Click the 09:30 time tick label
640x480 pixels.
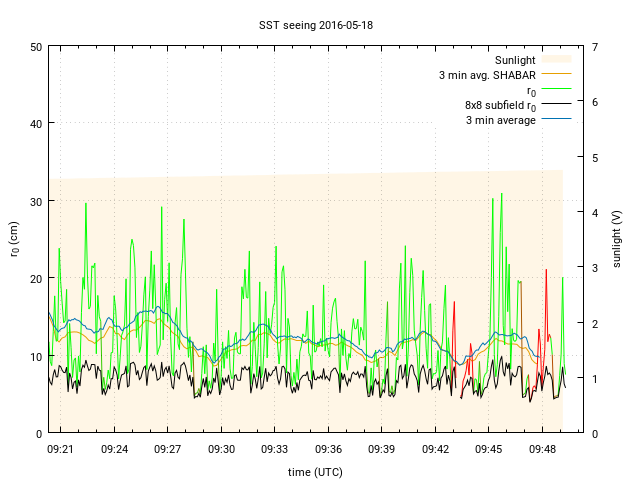point(221,450)
